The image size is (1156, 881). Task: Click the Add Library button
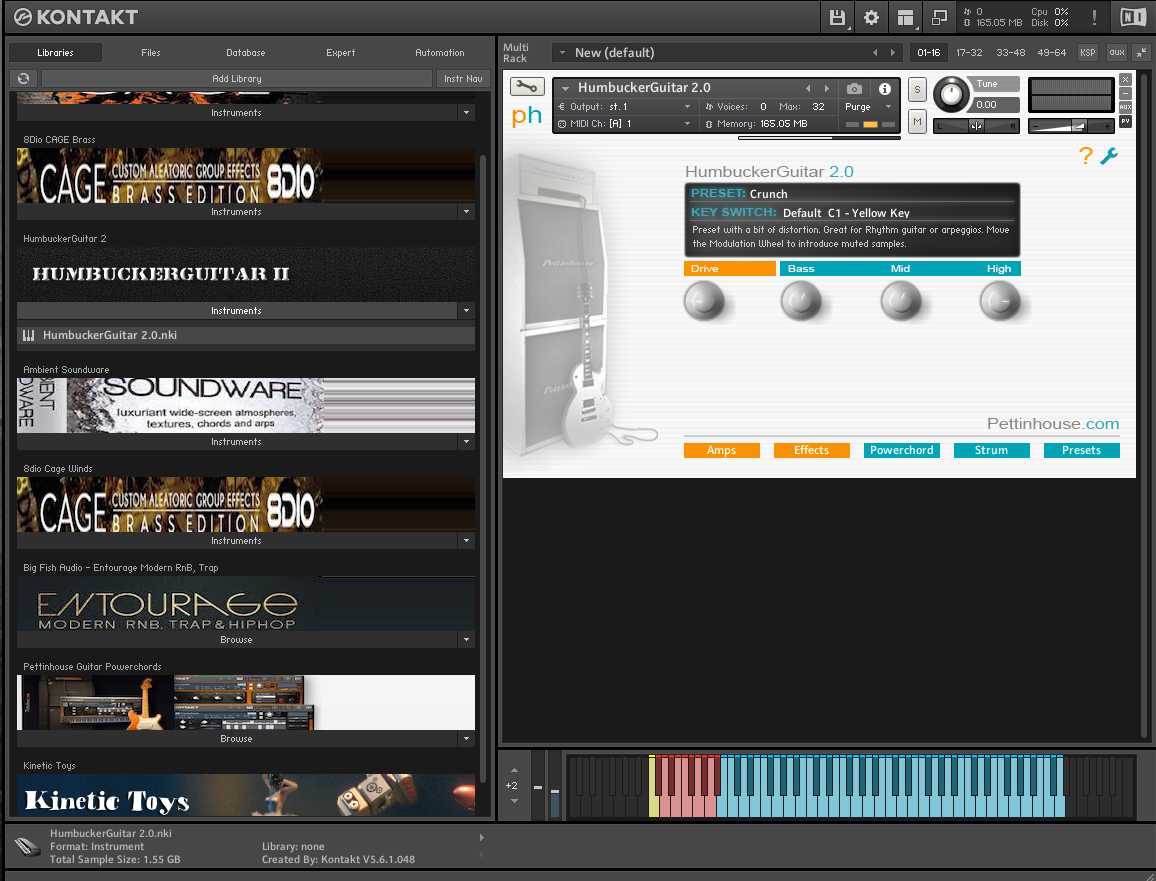click(237, 78)
